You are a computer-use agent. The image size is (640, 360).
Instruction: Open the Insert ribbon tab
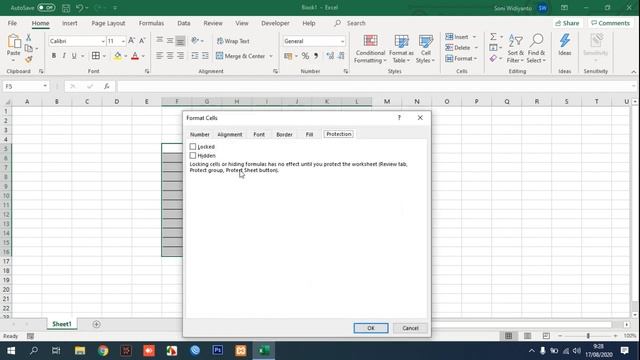coord(70,23)
